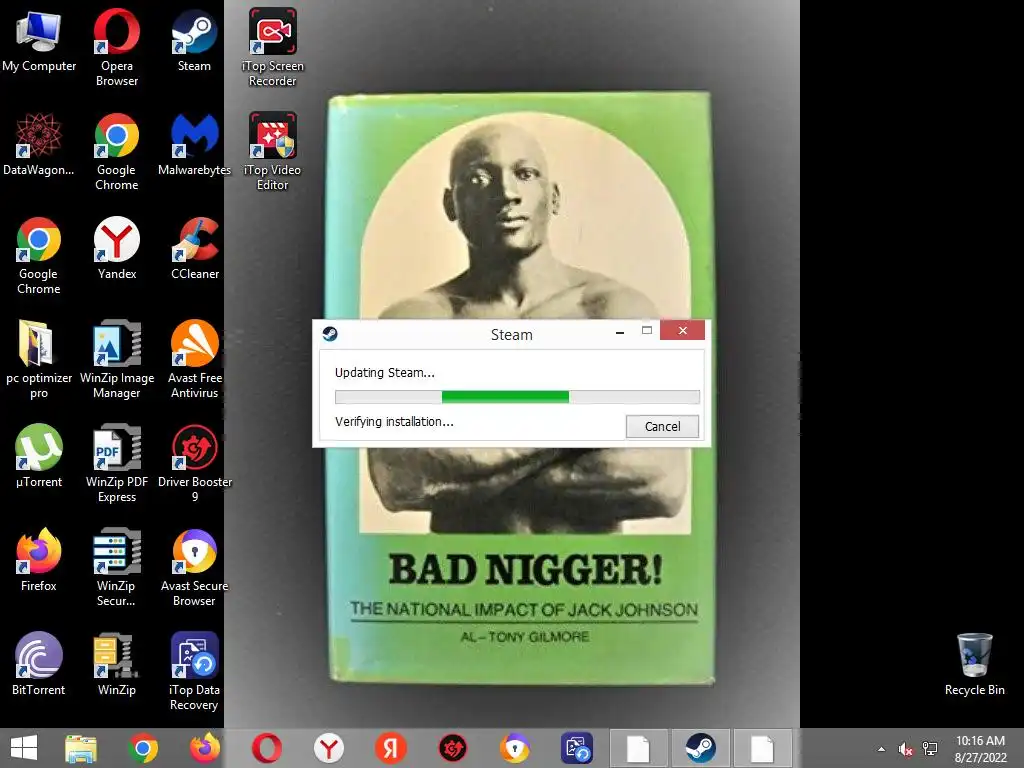Open the taskbar clock showing 10:16 AM
The width and height of the screenshot is (1024, 768).
(x=980, y=748)
